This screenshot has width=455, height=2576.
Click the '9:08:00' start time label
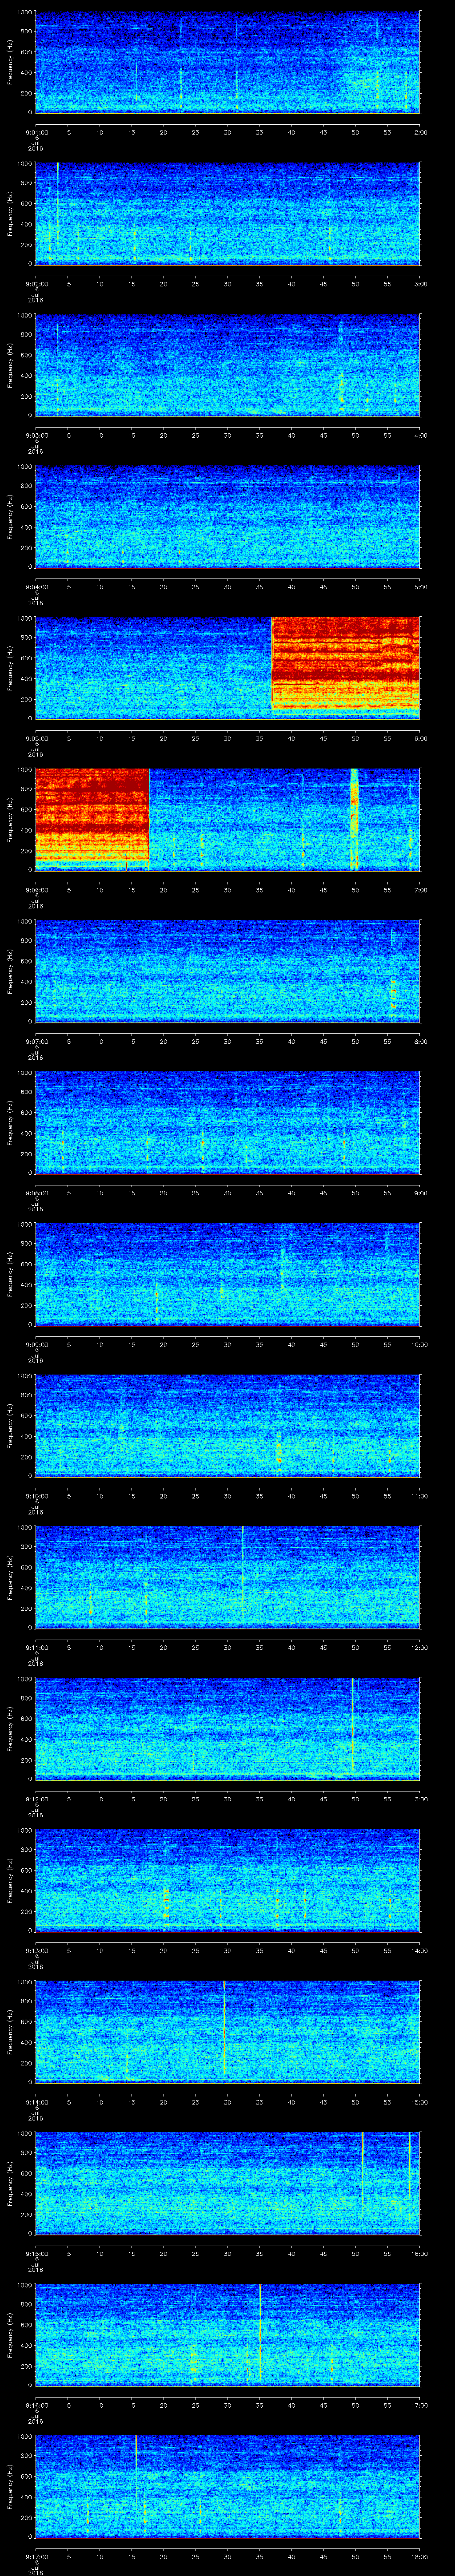(36, 1192)
